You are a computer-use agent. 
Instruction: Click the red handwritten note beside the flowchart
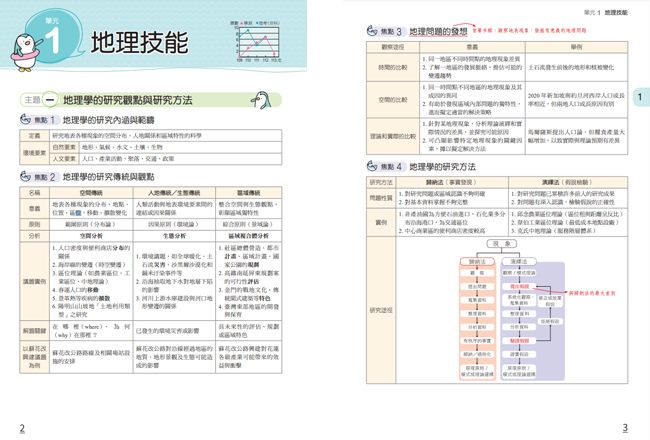592,293
